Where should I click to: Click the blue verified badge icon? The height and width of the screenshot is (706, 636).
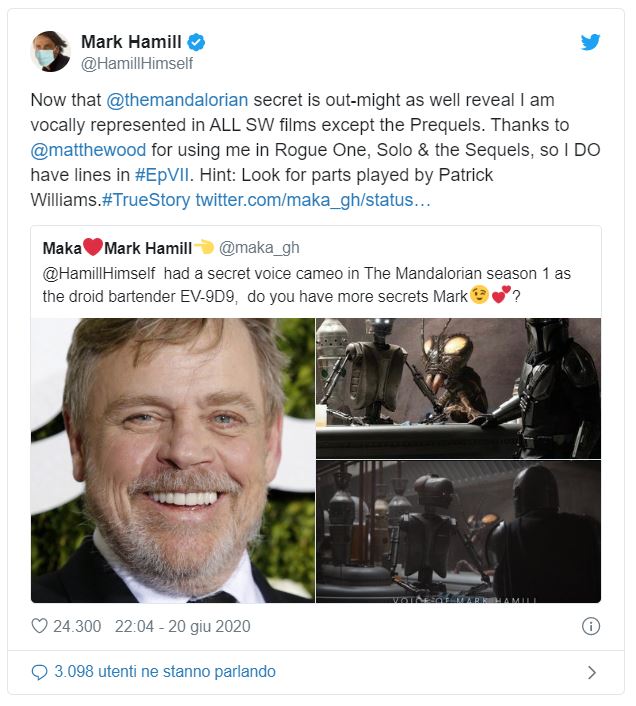click(x=196, y=42)
